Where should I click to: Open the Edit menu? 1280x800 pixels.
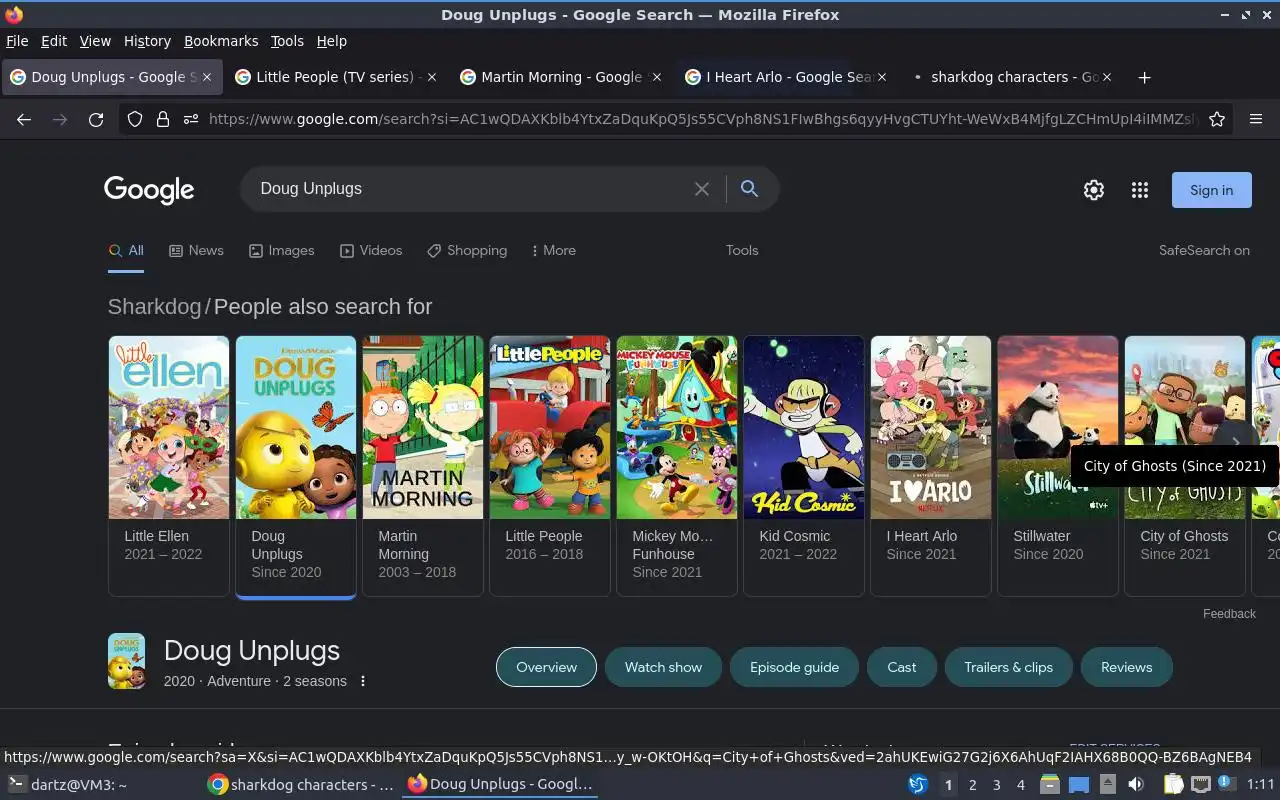point(54,41)
